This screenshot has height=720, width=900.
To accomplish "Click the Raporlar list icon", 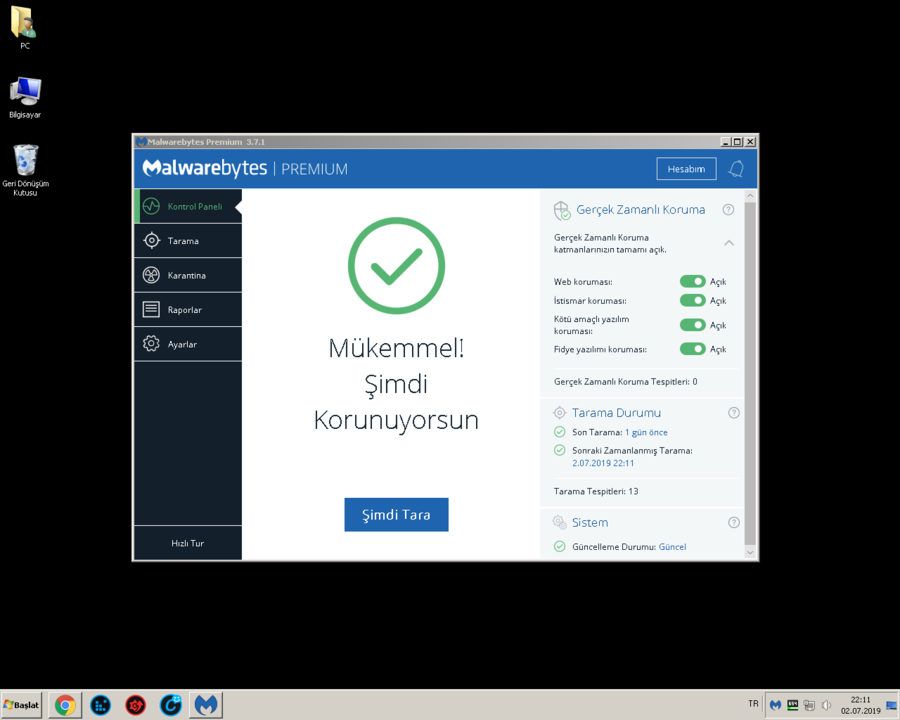I will pyautogui.click(x=151, y=309).
